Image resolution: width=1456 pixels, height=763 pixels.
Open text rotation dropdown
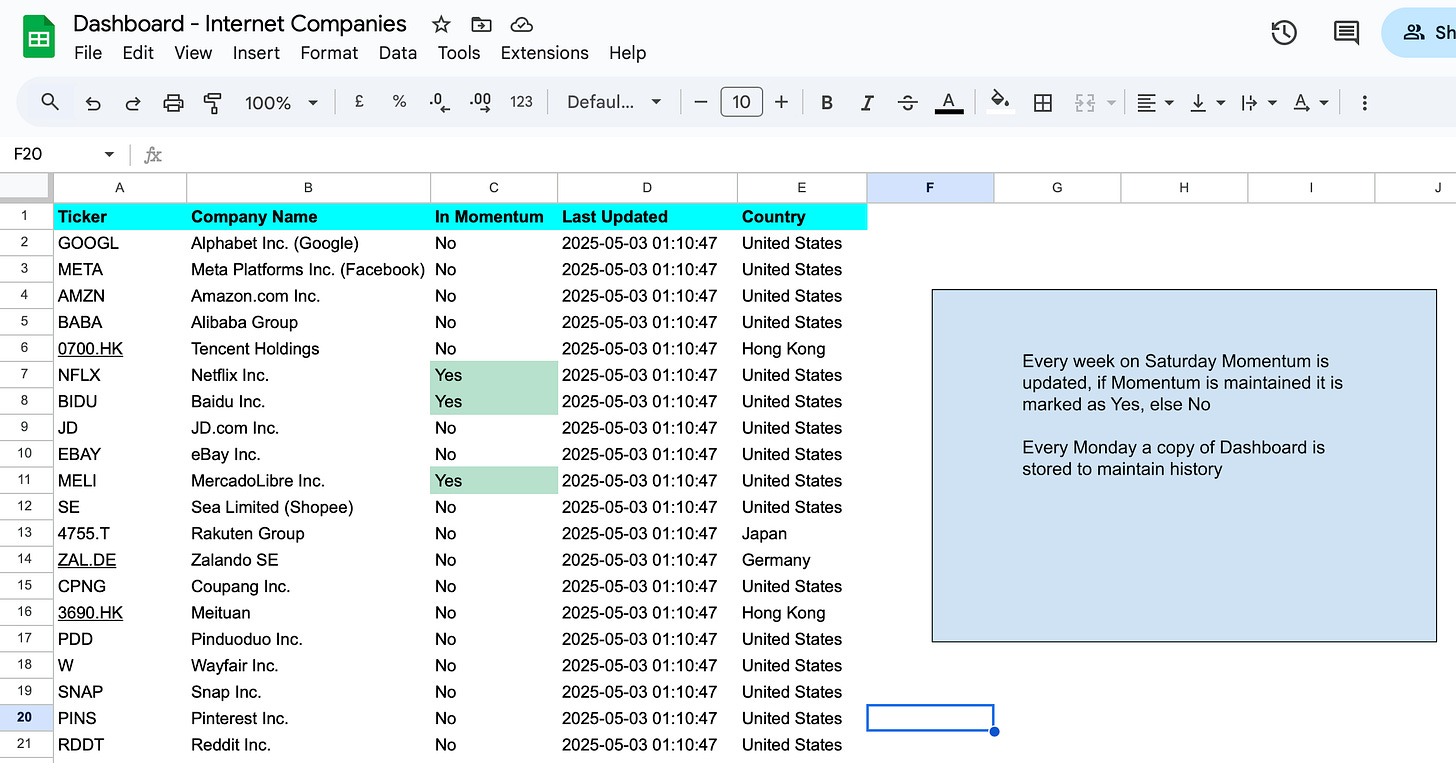click(x=1310, y=102)
